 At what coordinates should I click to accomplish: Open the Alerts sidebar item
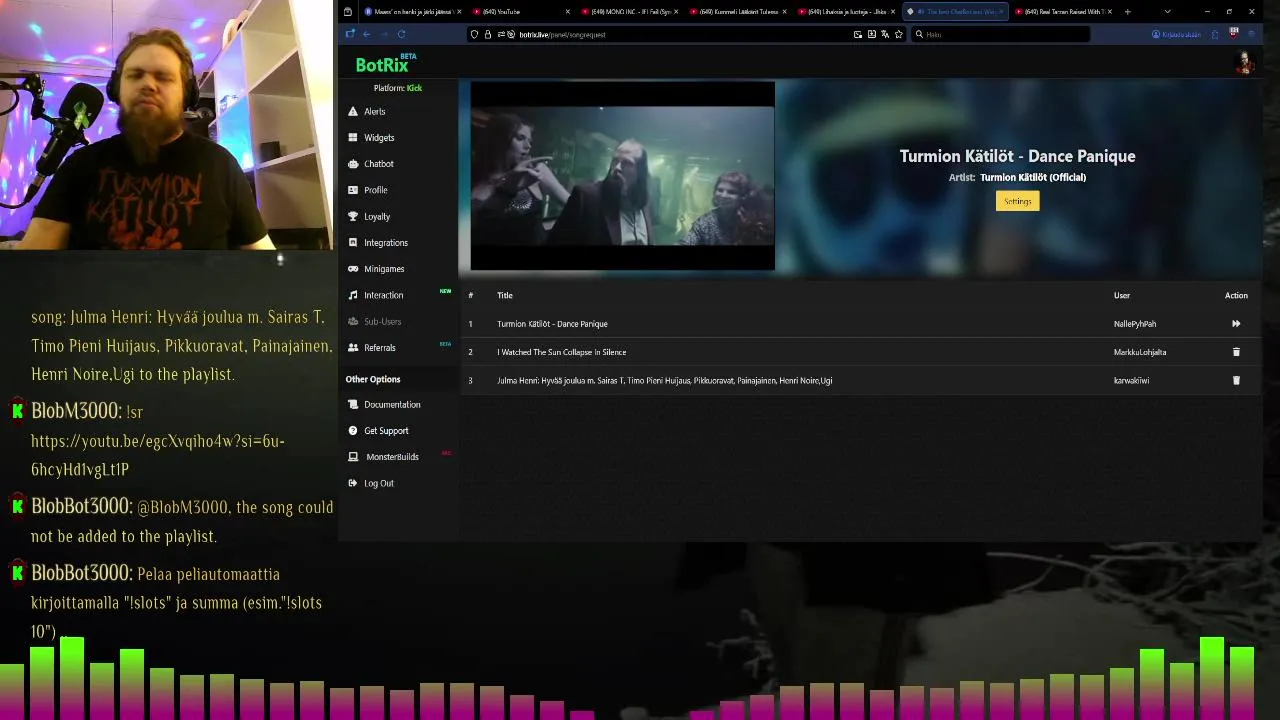[x=374, y=111]
